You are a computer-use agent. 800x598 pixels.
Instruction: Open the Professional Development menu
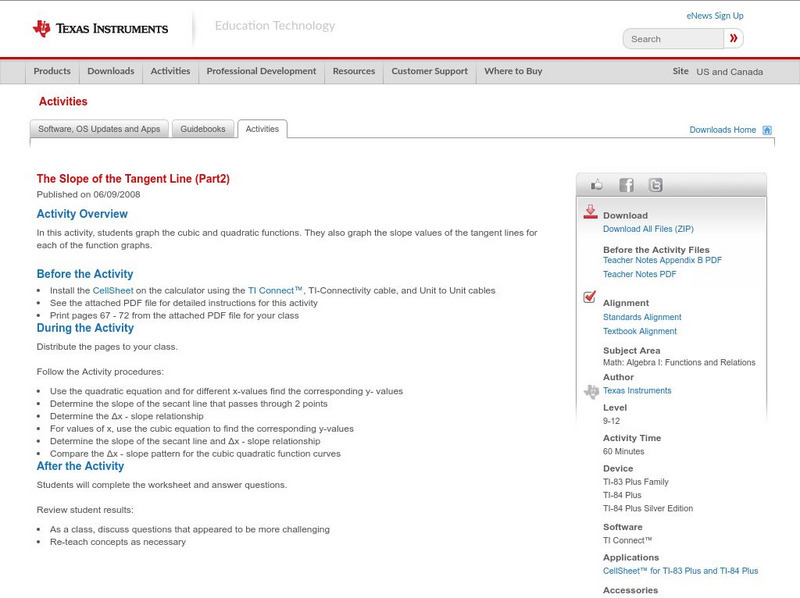pos(261,71)
